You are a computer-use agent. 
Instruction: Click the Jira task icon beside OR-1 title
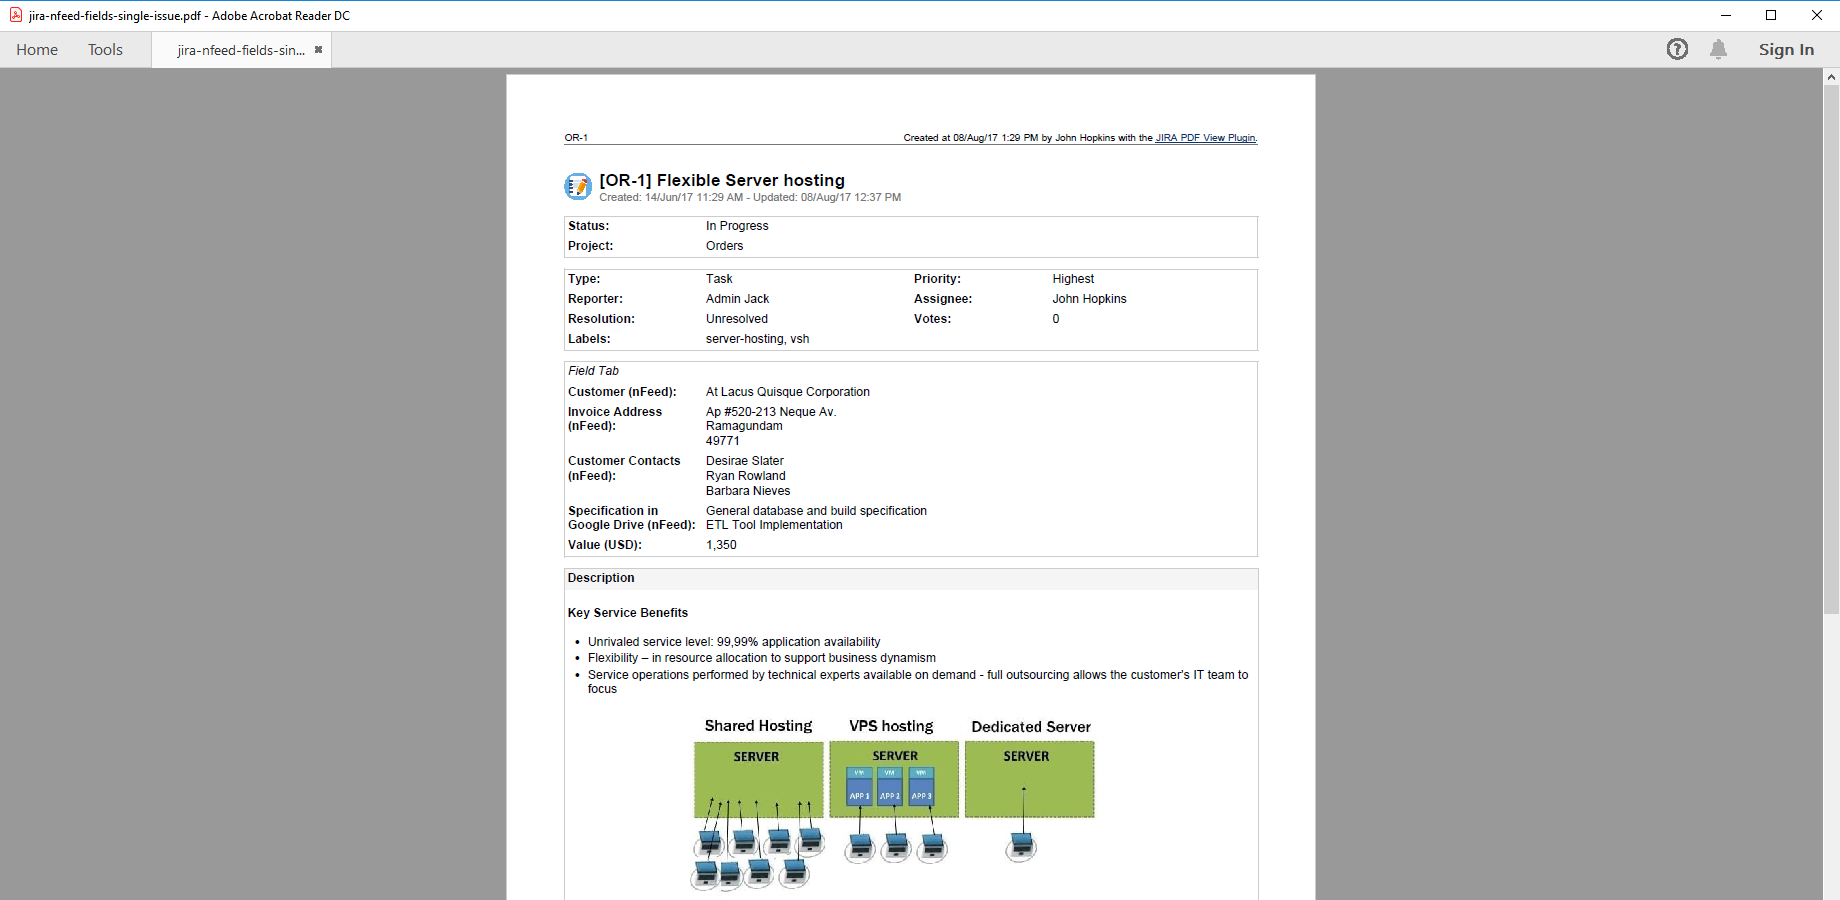coord(578,186)
